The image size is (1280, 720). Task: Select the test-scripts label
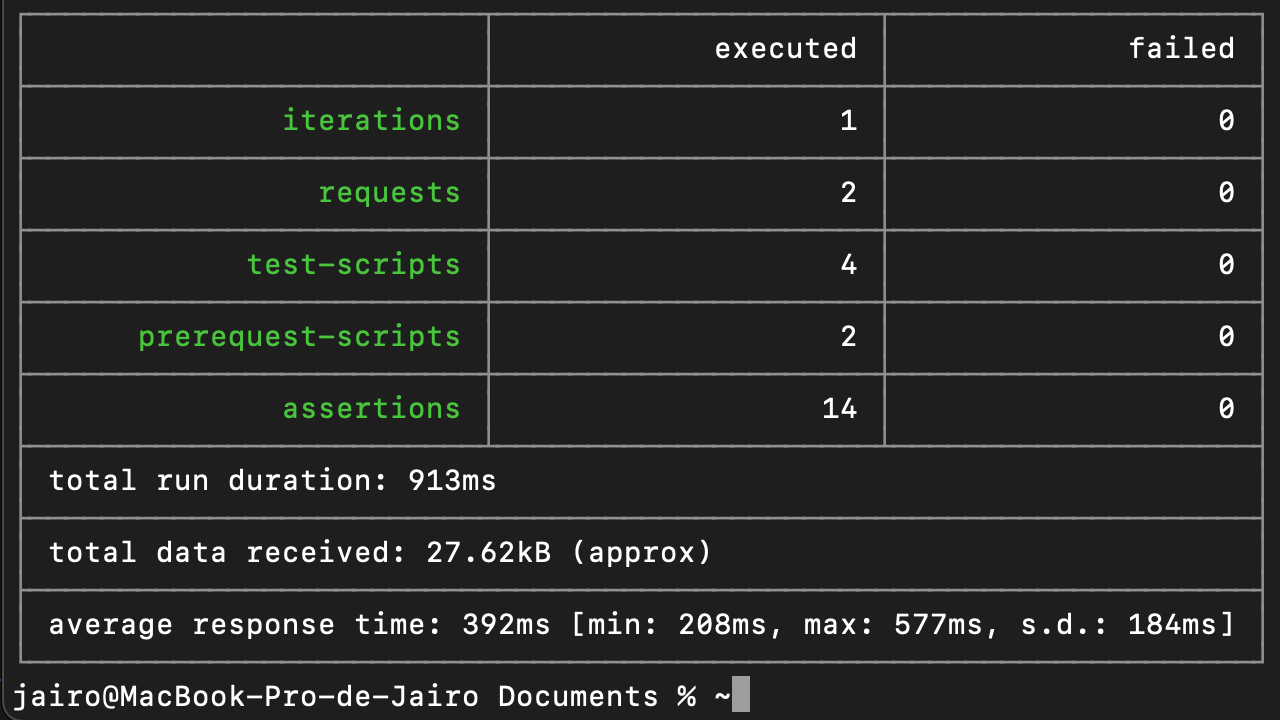tap(353, 265)
